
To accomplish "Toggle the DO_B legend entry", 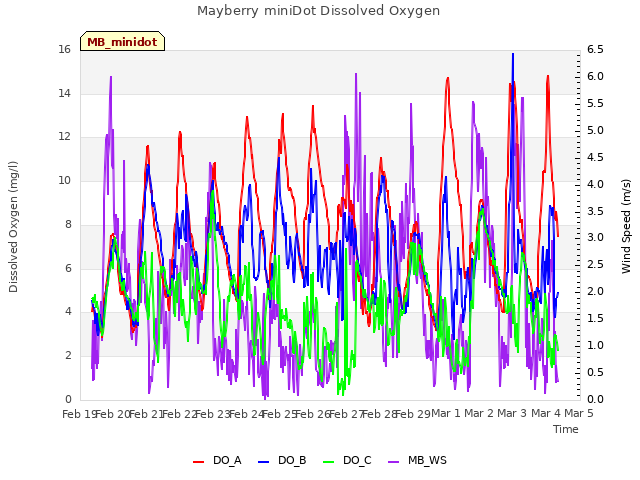I will (x=282, y=460).
